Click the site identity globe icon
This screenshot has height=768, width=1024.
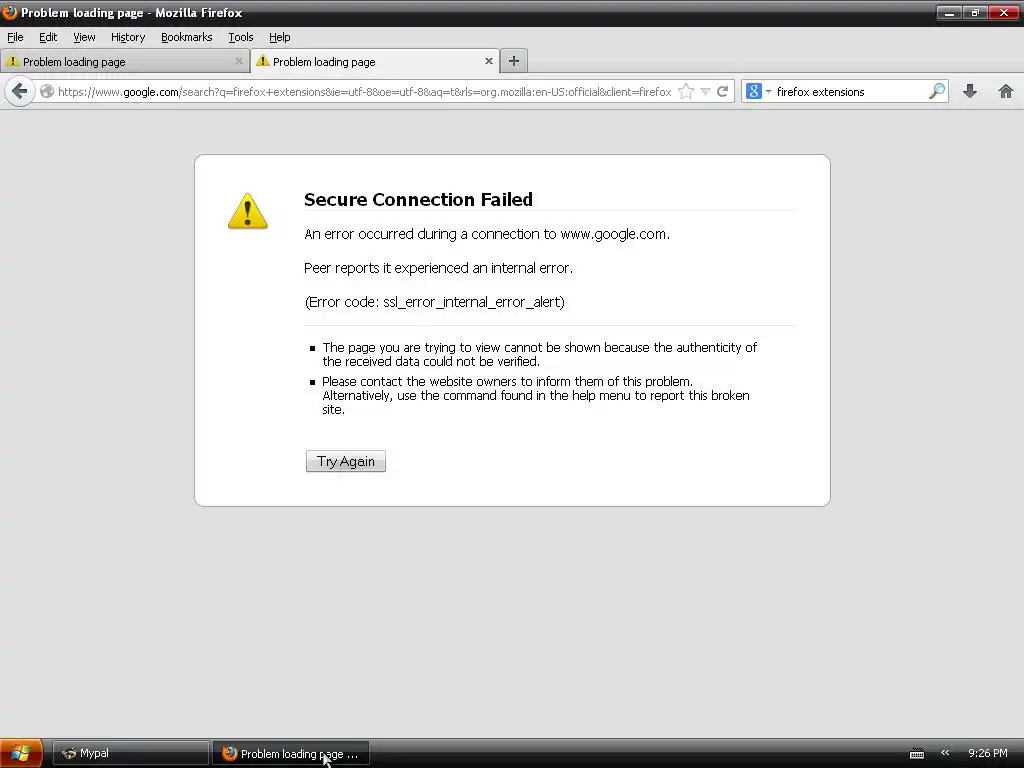[x=46, y=91]
